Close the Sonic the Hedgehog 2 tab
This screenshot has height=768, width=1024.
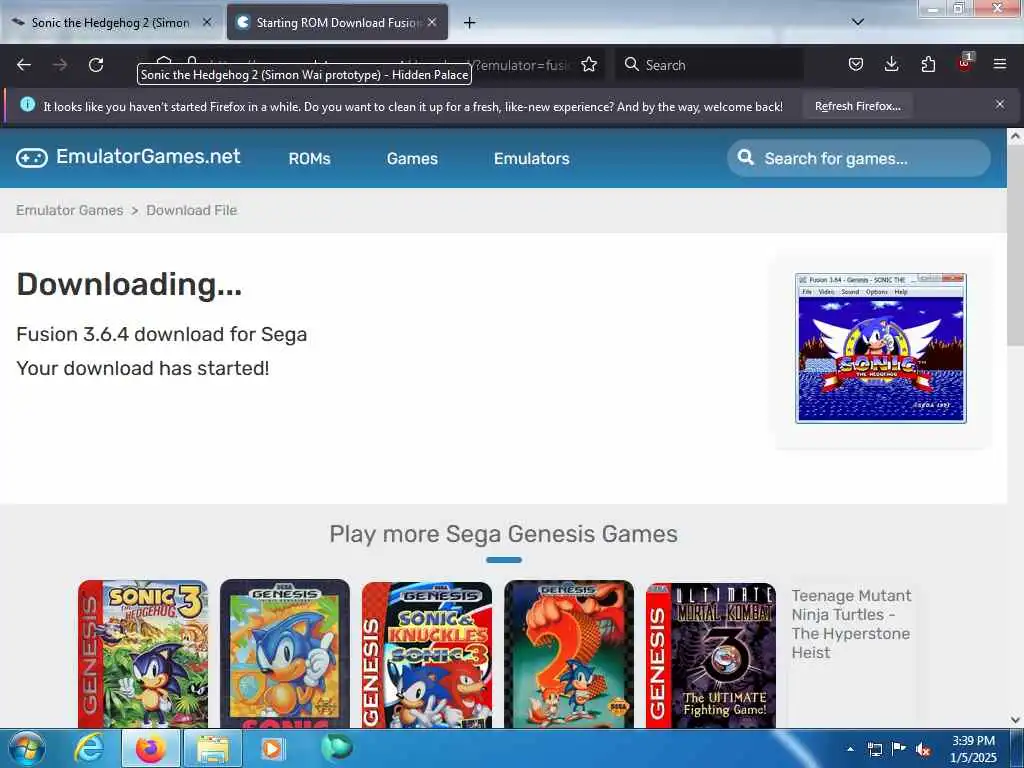tap(207, 22)
